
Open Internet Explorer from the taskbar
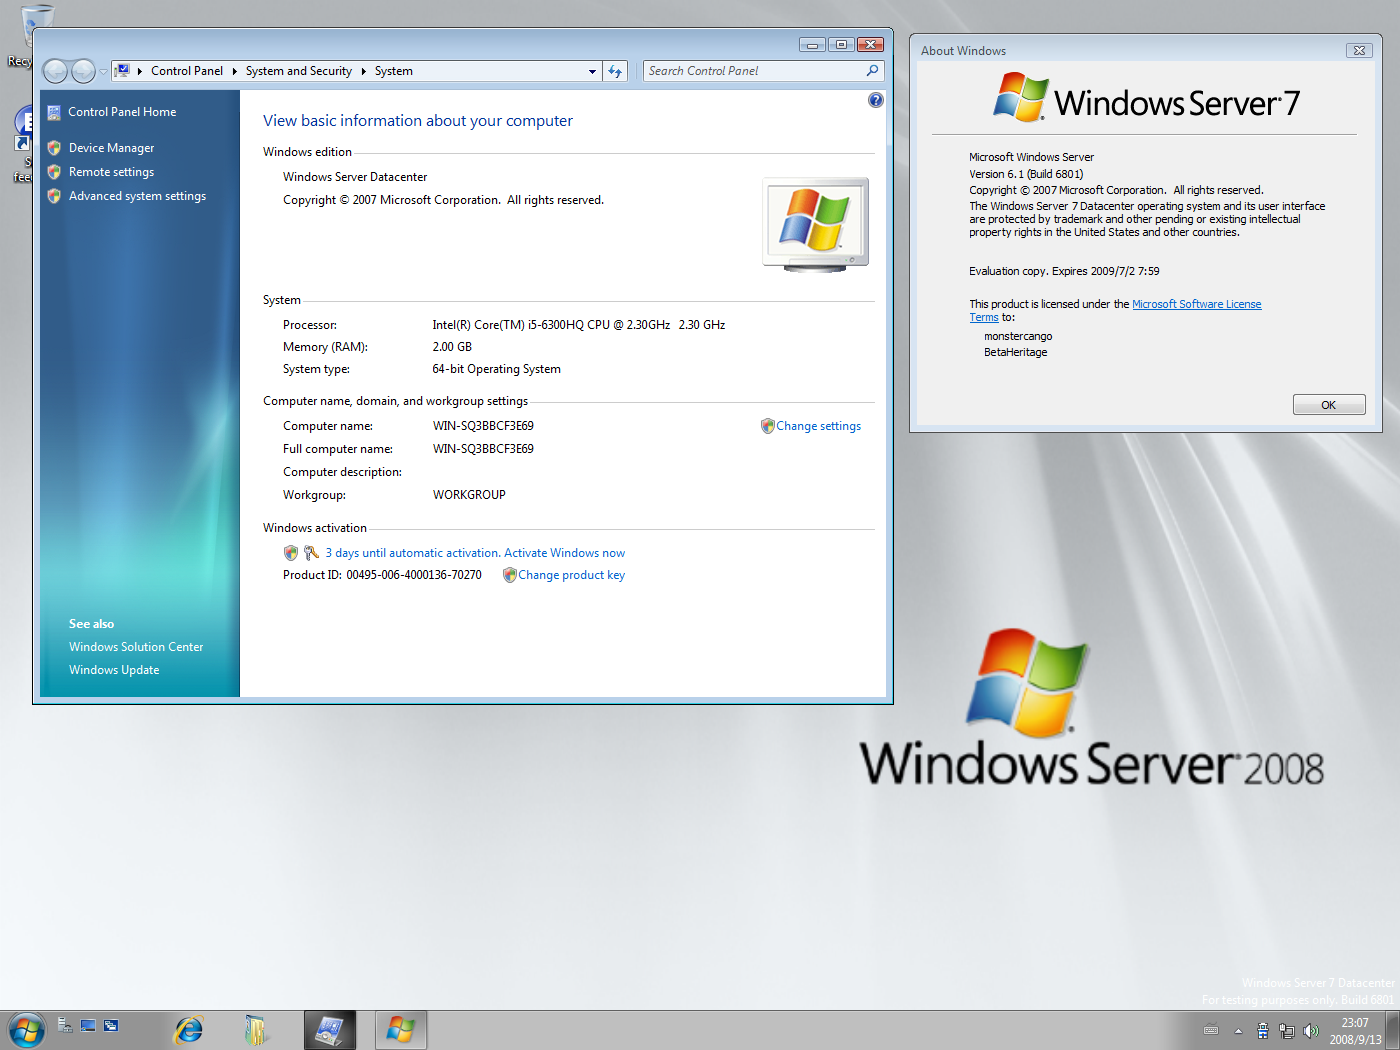188,1030
